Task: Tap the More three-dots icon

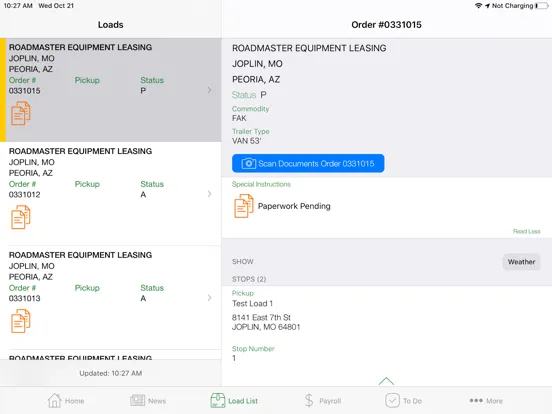Action: [476, 401]
